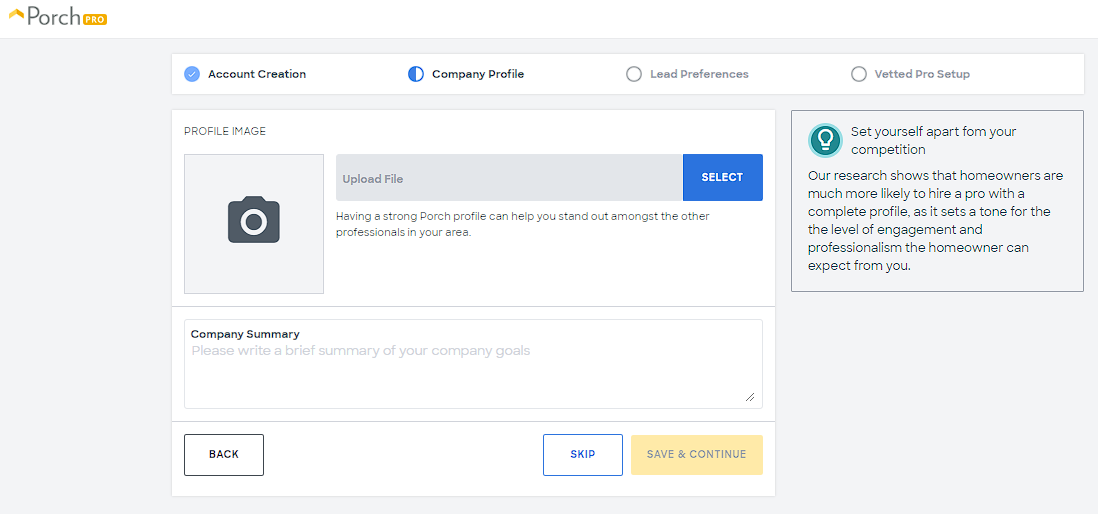Click the half-filled Company Profile step icon
1098x514 pixels.
click(x=416, y=74)
